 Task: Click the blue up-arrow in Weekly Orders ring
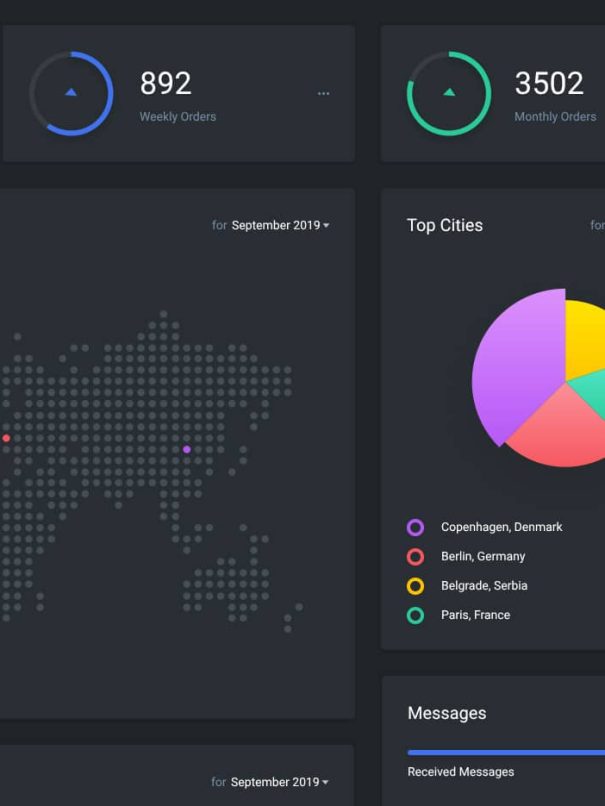71,93
